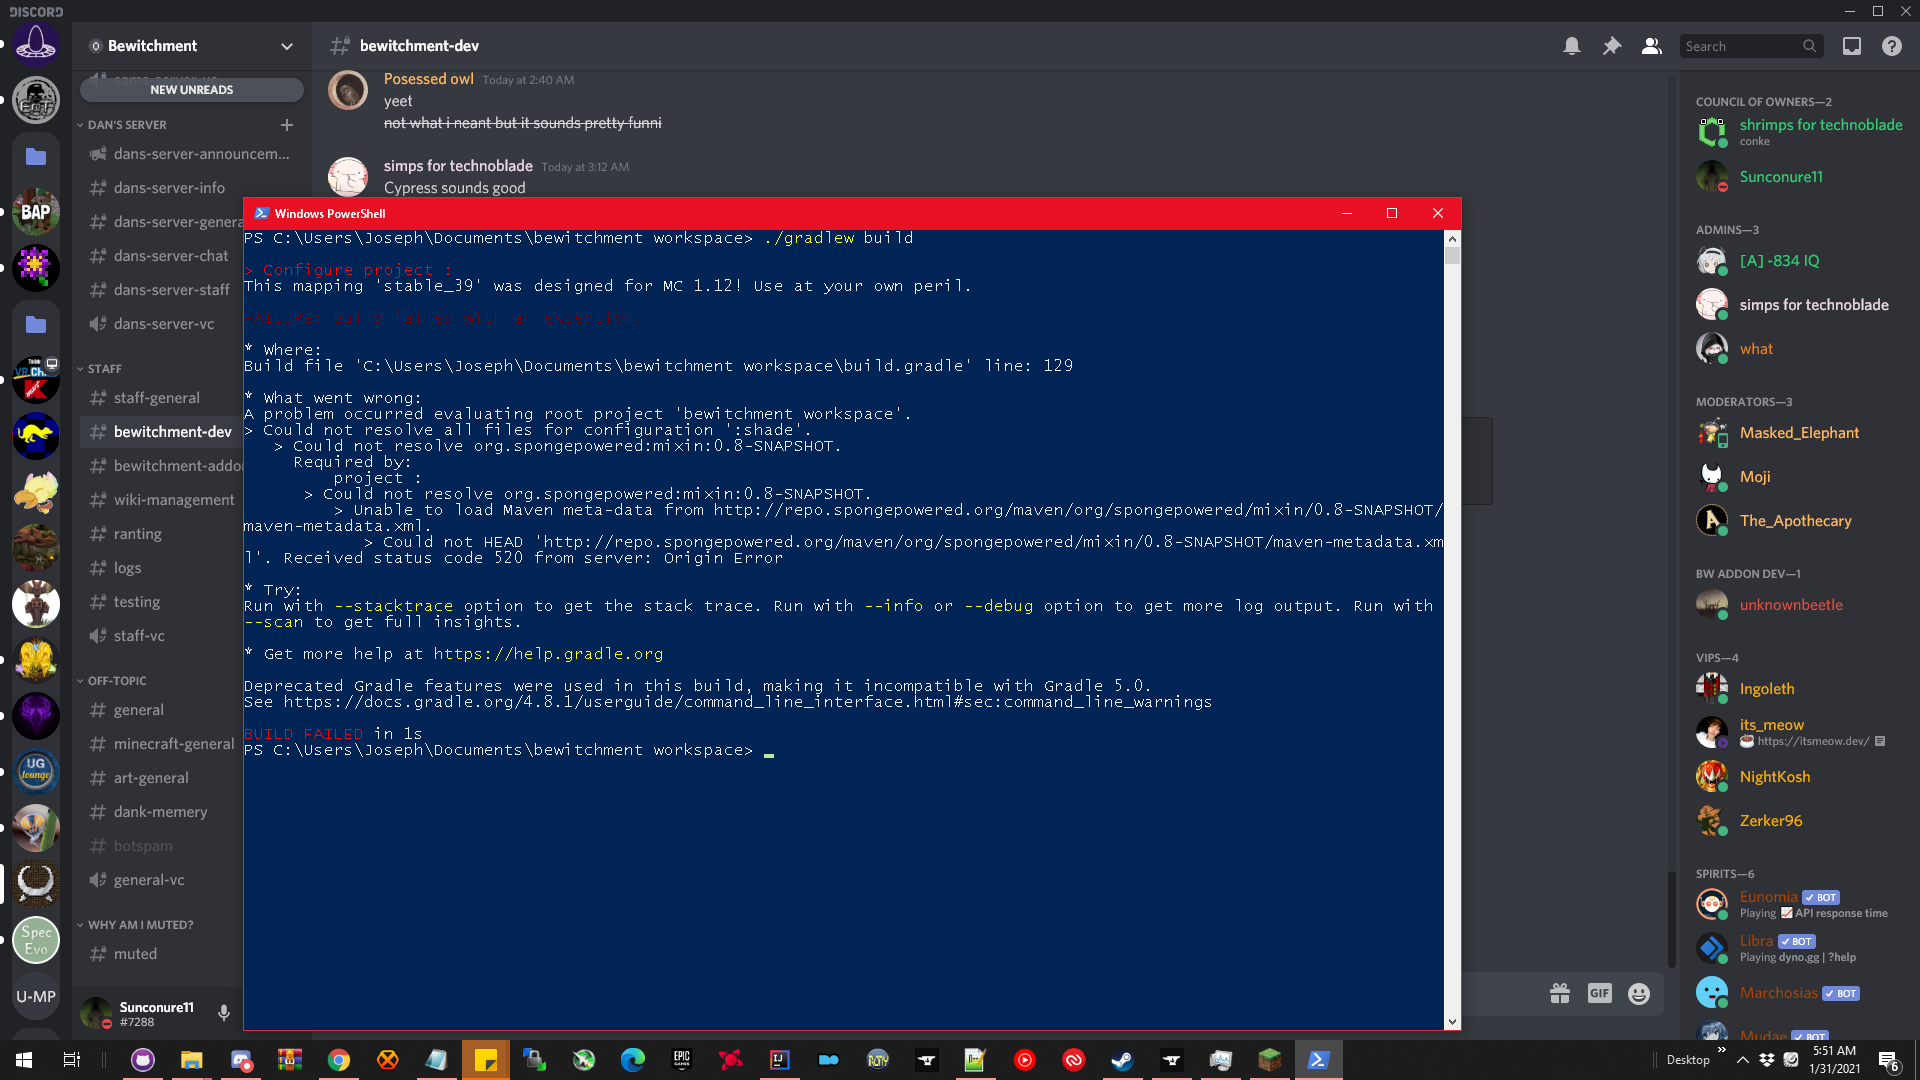Open the emoji picker
This screenshot has height=1080, width=1920.
[1639, 993]
